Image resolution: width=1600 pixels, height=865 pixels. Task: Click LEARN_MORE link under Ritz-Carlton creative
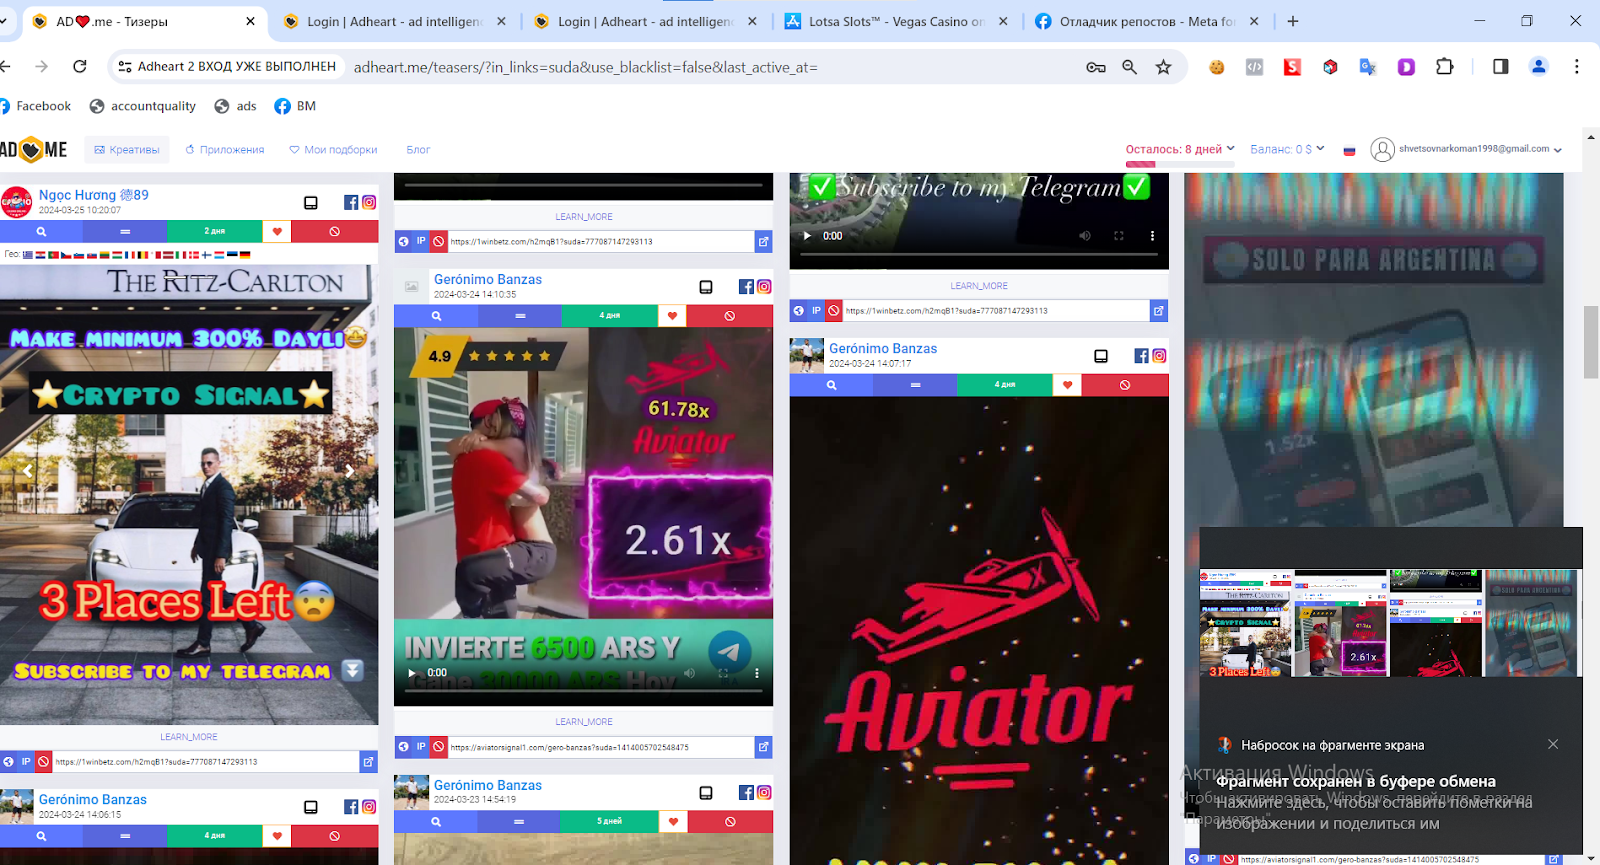189,737
